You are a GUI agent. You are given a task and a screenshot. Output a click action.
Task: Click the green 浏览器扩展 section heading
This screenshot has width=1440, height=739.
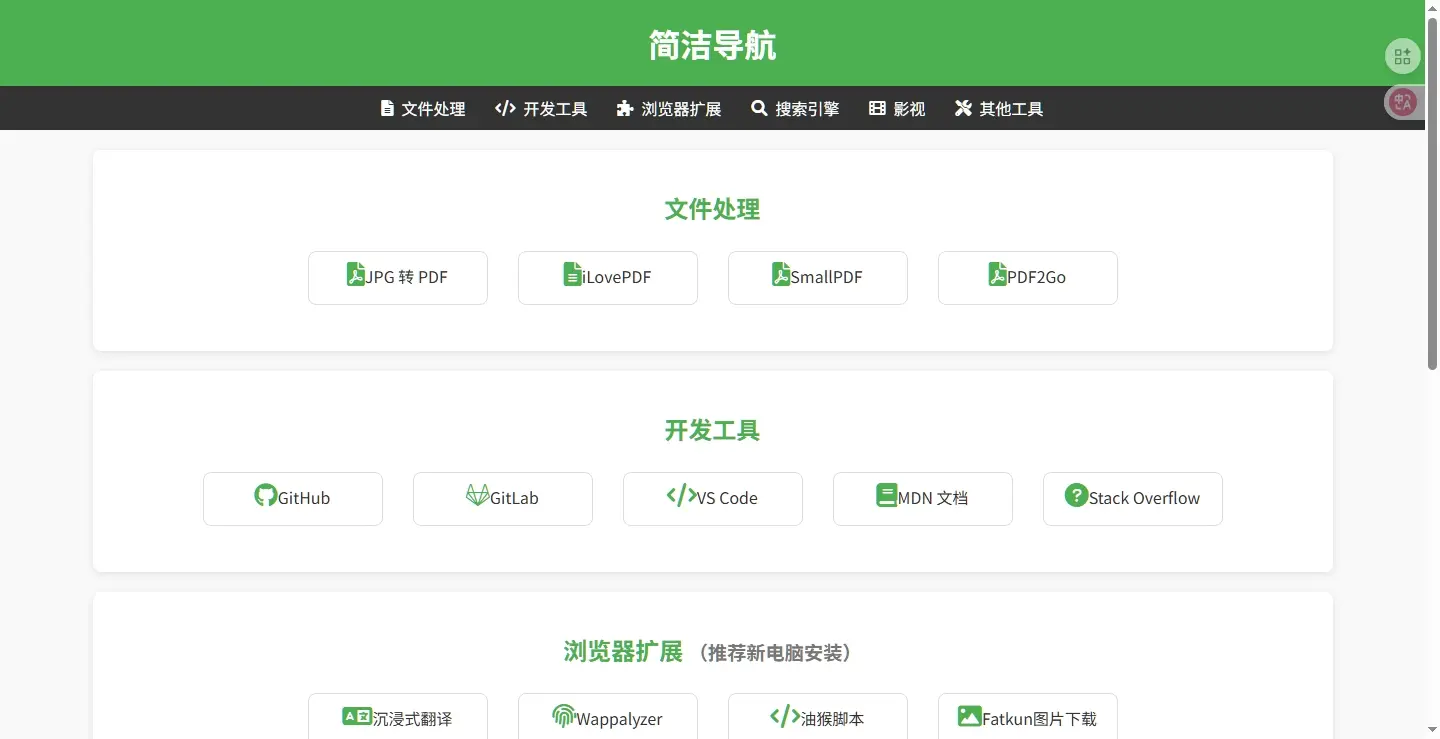click(x=623, y=652)
